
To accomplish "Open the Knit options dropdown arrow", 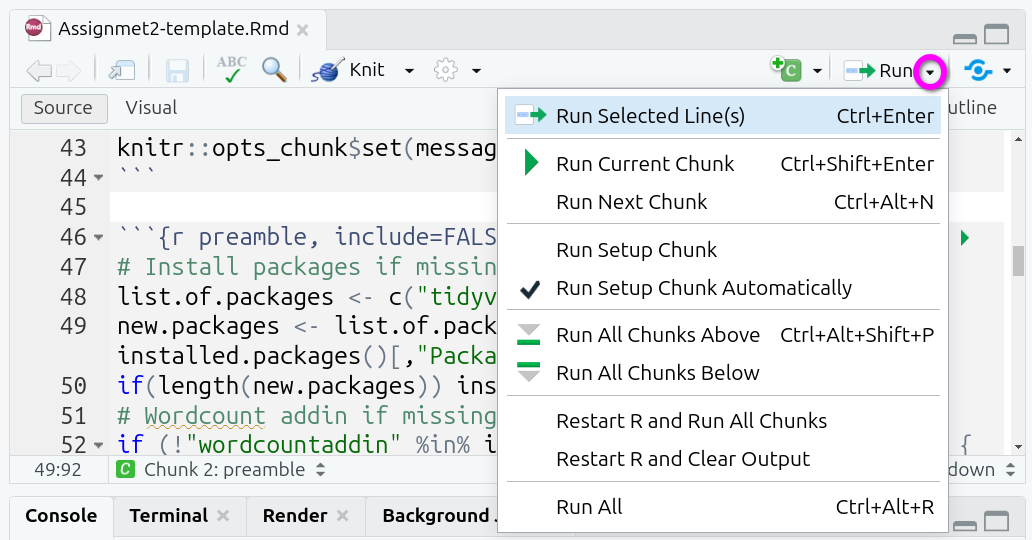I will click(x=409, y=70).
